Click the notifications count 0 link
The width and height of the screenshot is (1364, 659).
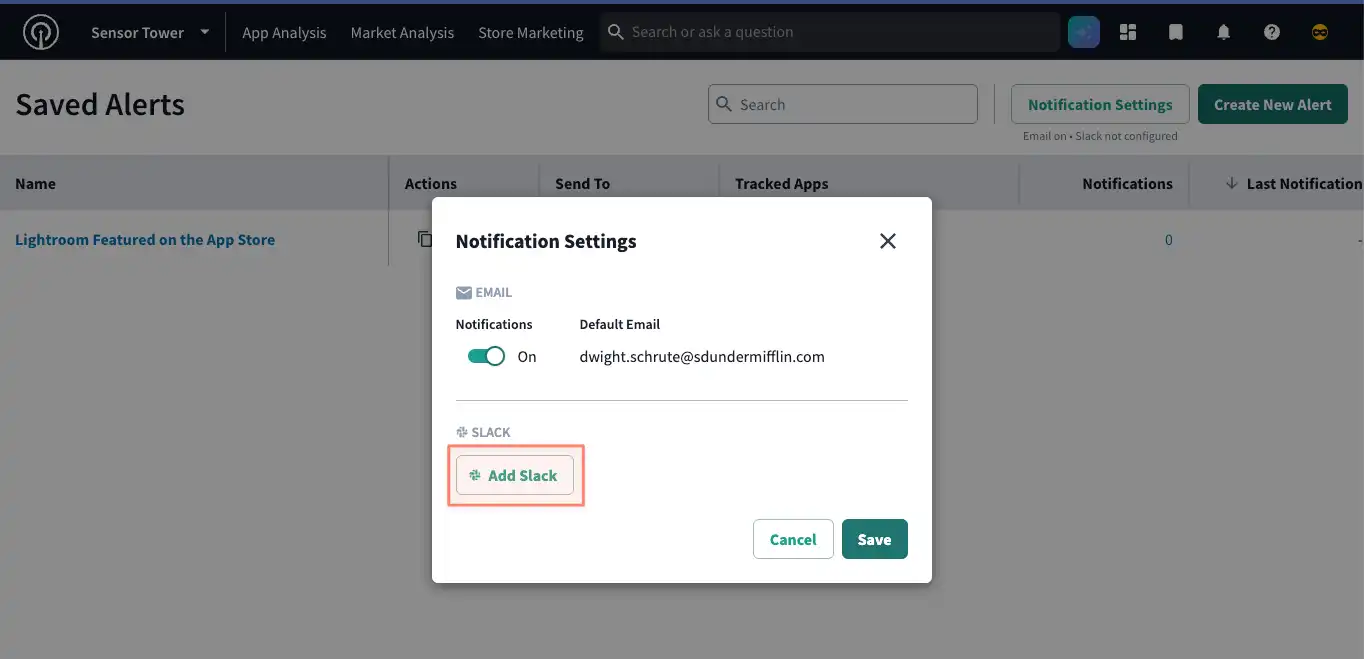(1169, 240)
